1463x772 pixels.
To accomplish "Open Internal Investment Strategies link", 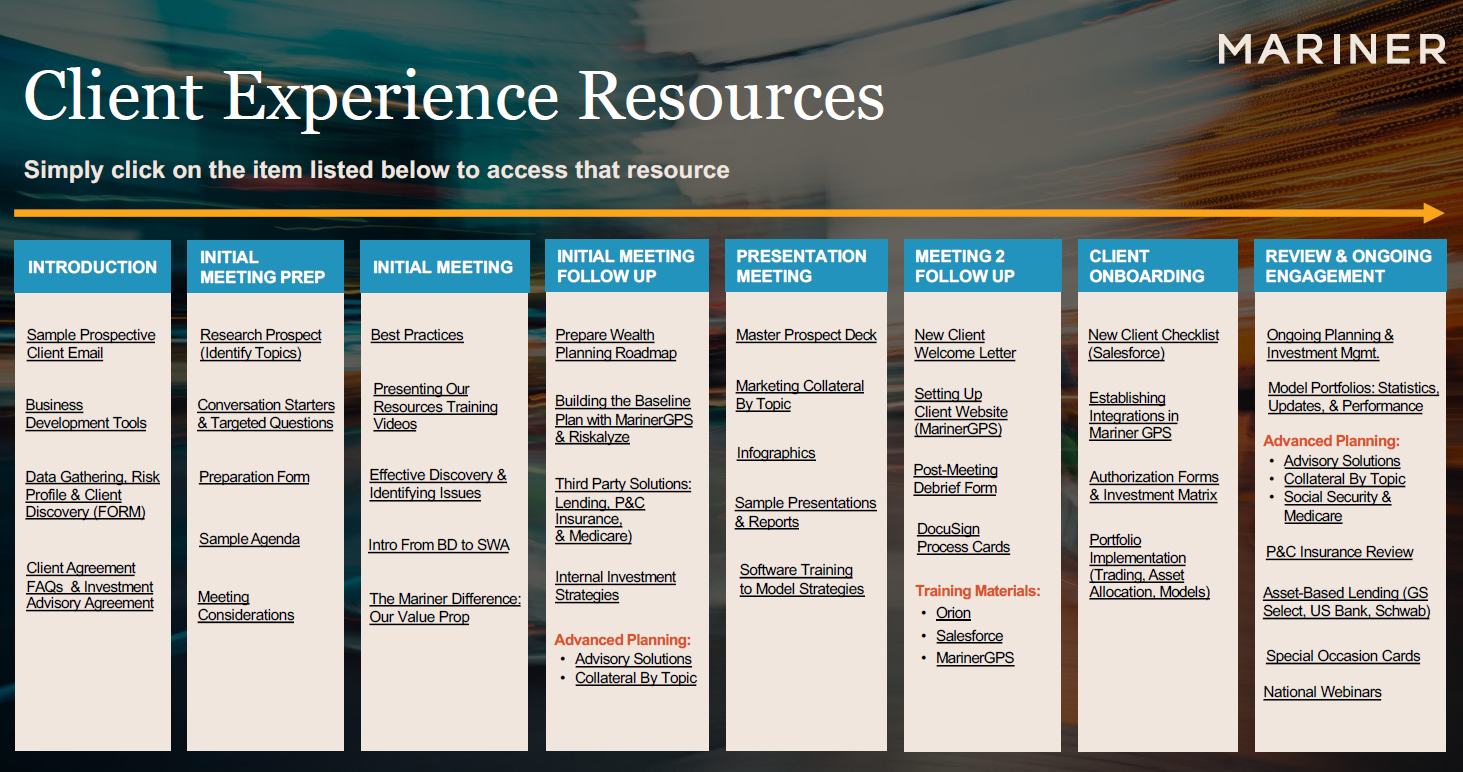I will point(616,586).
